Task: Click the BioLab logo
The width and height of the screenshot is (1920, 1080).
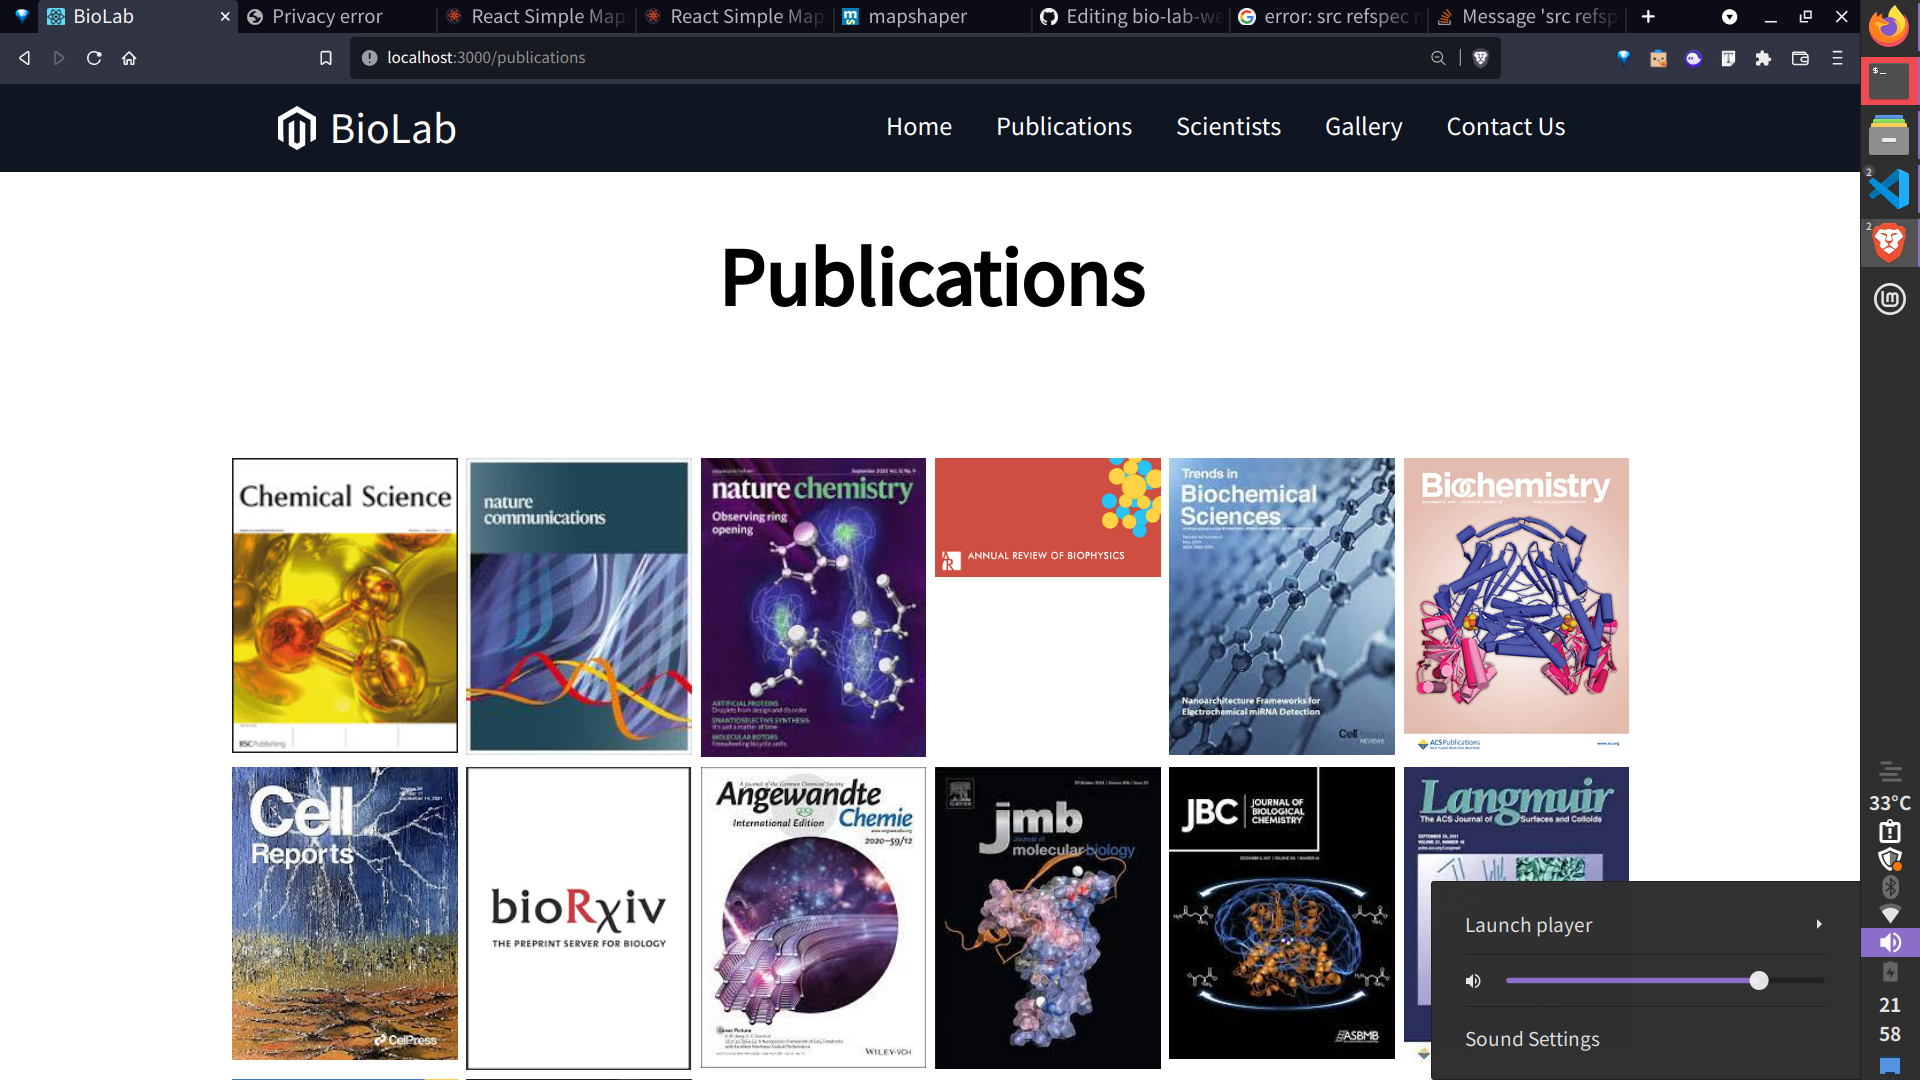Action: [366, 128]
